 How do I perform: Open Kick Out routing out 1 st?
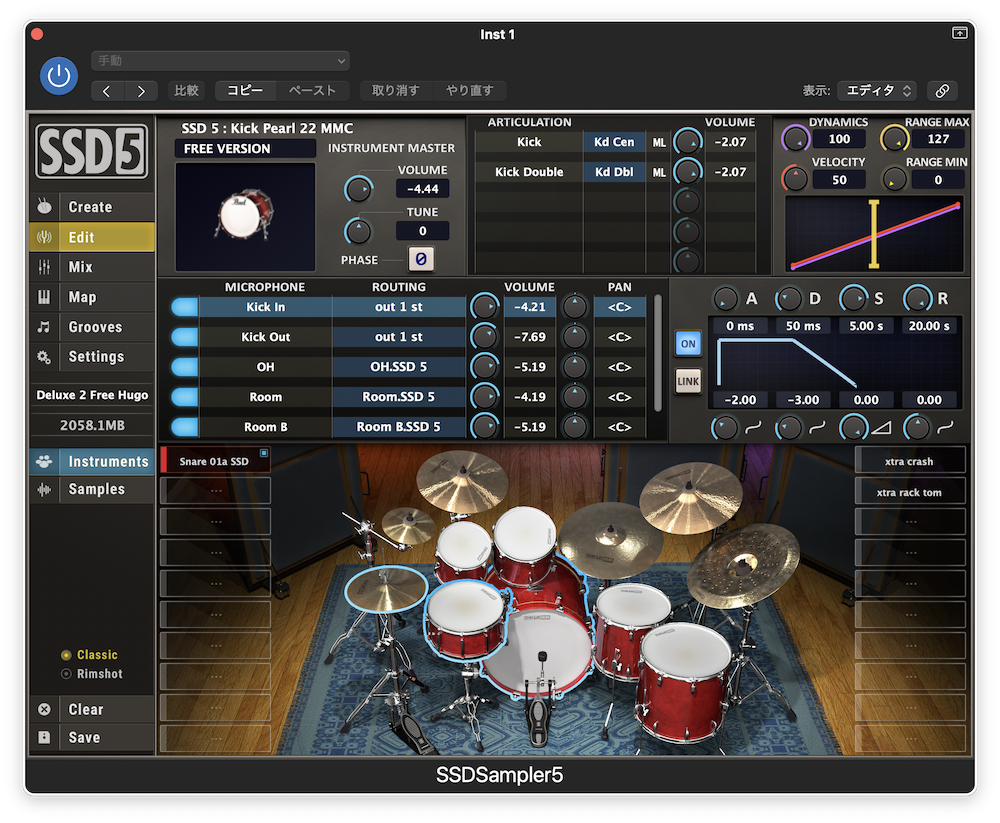pos(399,337)
